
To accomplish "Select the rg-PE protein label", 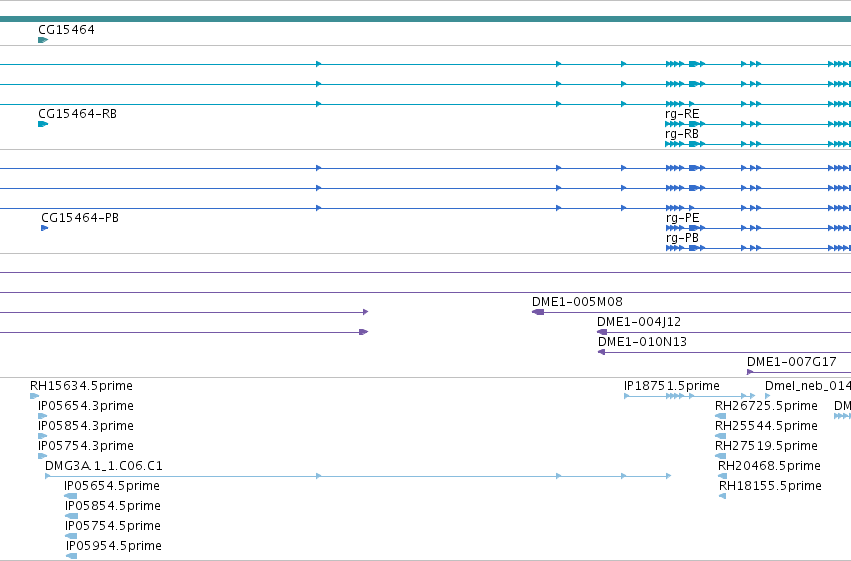I will tap(682, 218).
